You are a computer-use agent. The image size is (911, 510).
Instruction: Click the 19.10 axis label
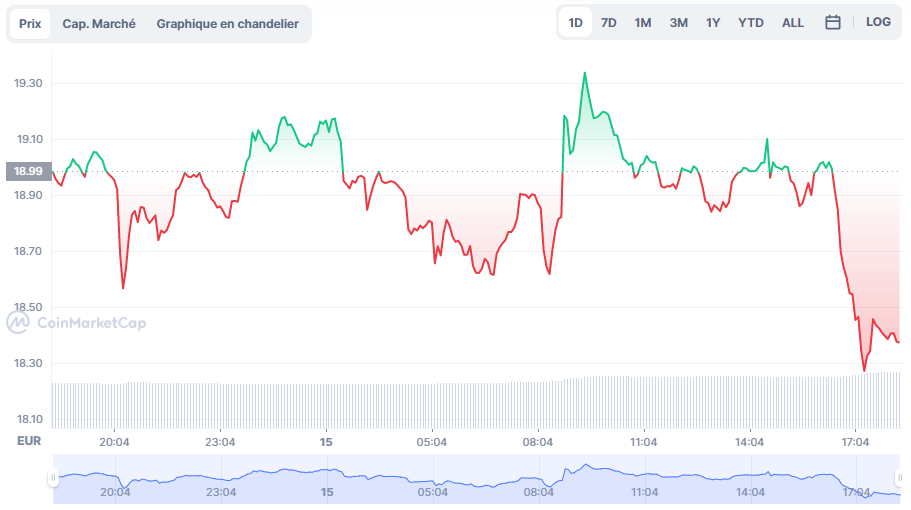30,139
